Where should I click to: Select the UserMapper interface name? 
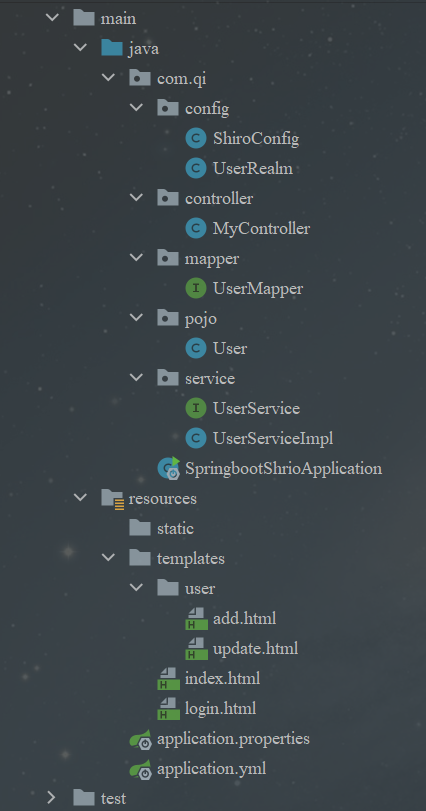coord(258,289)
